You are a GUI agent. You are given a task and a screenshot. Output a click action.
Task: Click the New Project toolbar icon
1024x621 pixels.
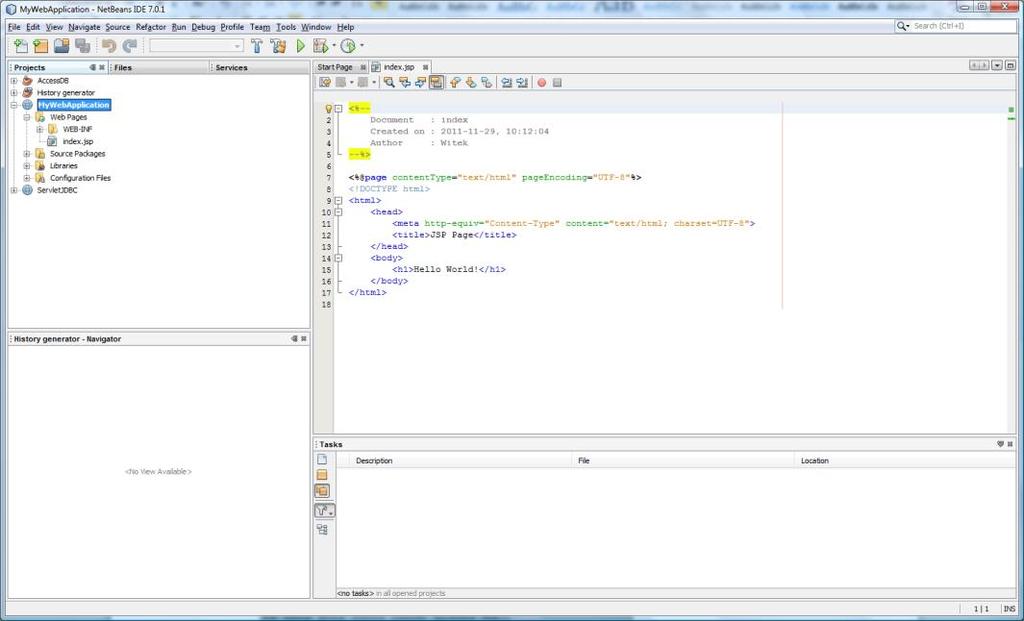[41, 46]
